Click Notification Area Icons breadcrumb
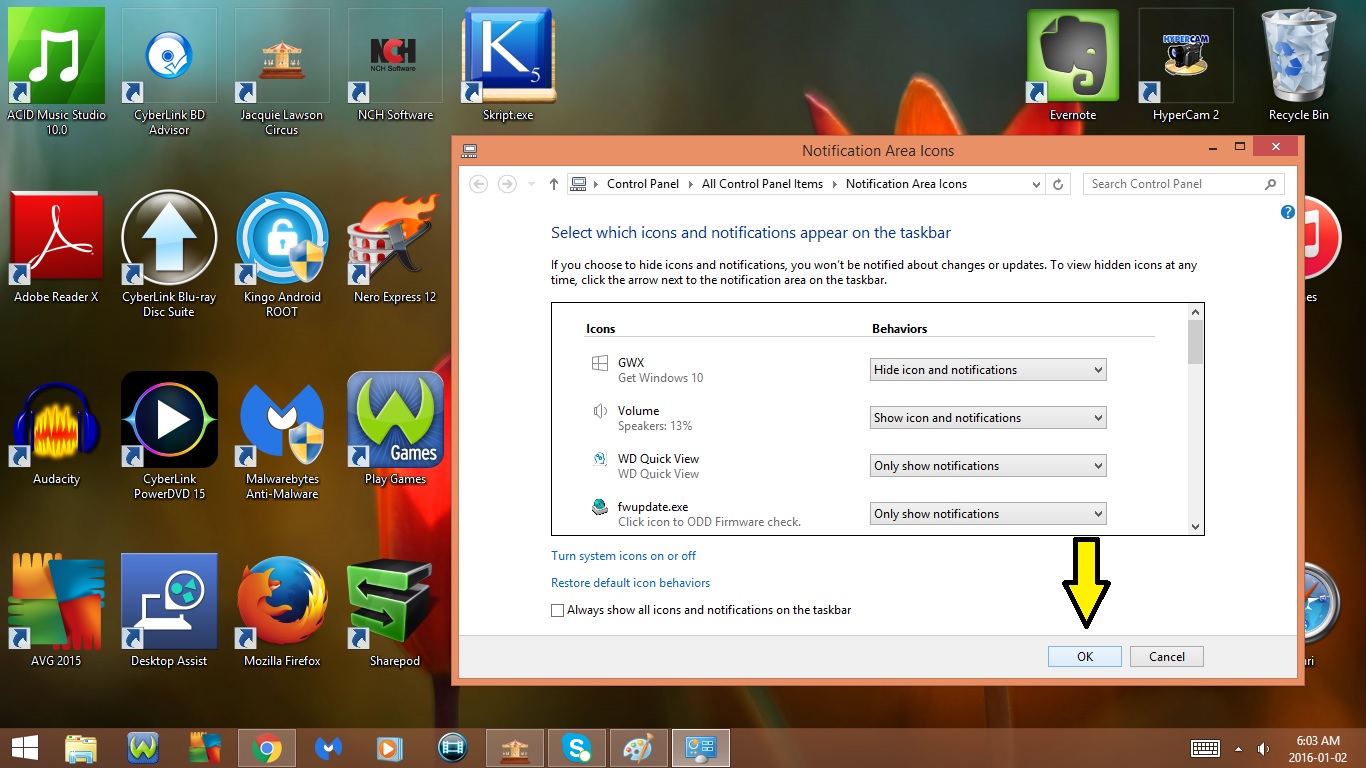1366x768 pixels. [906, 184]
